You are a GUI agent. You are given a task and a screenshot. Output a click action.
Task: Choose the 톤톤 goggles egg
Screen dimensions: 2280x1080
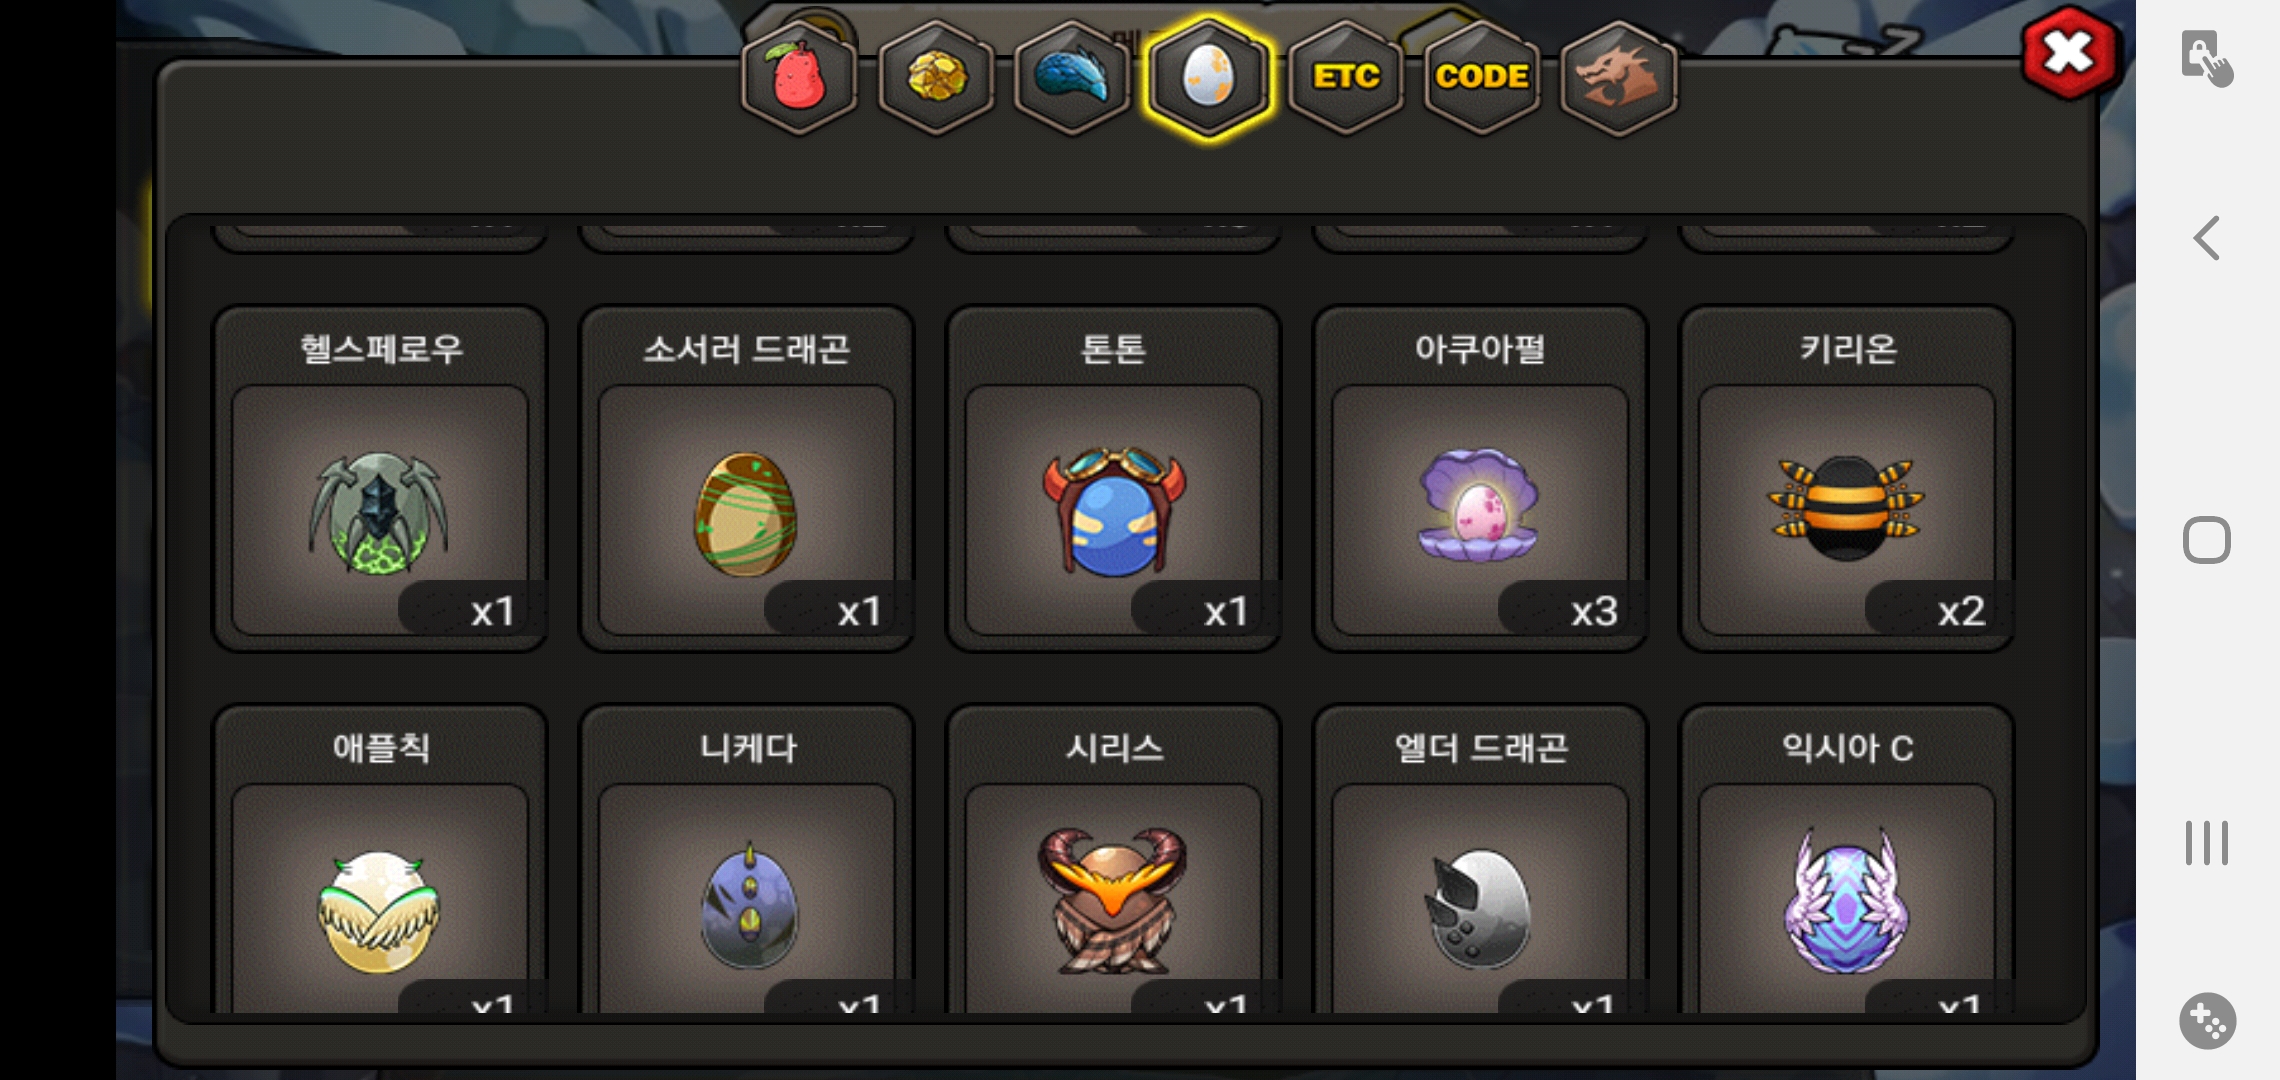pyautogui.click(x=1113, y=479)
